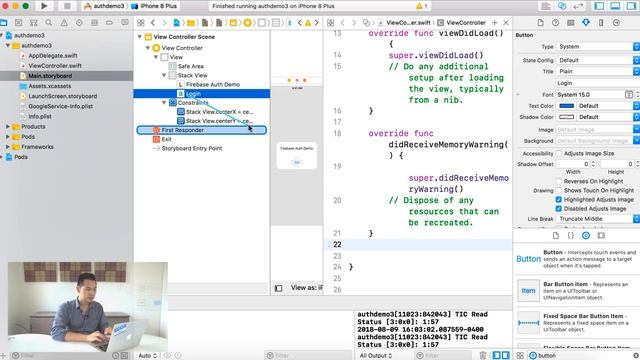Switch to the standard editor
This screenshot has height=360, width=640.
(546, 6)
